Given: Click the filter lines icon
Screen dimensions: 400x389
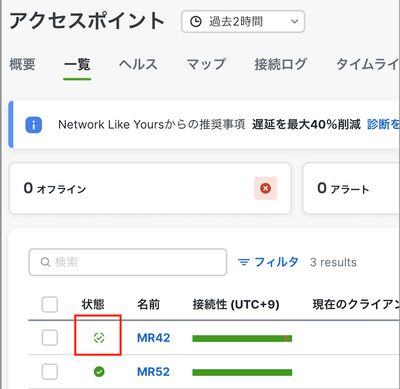Looking at the screenshot, I should 244,262.
